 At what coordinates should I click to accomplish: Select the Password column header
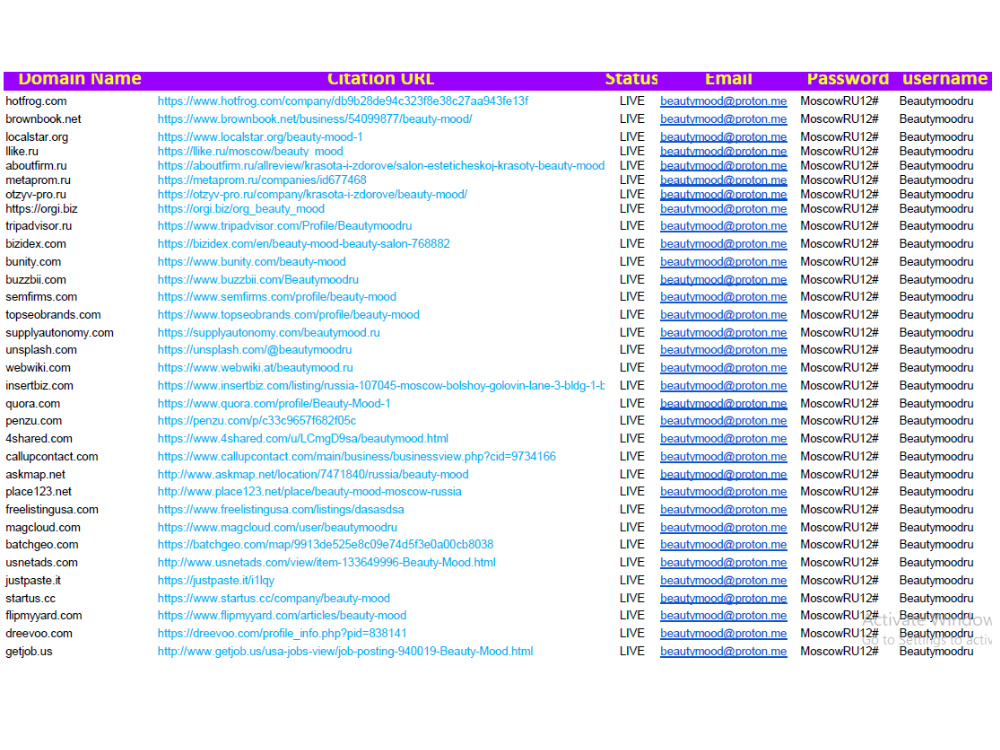[848, 79]
